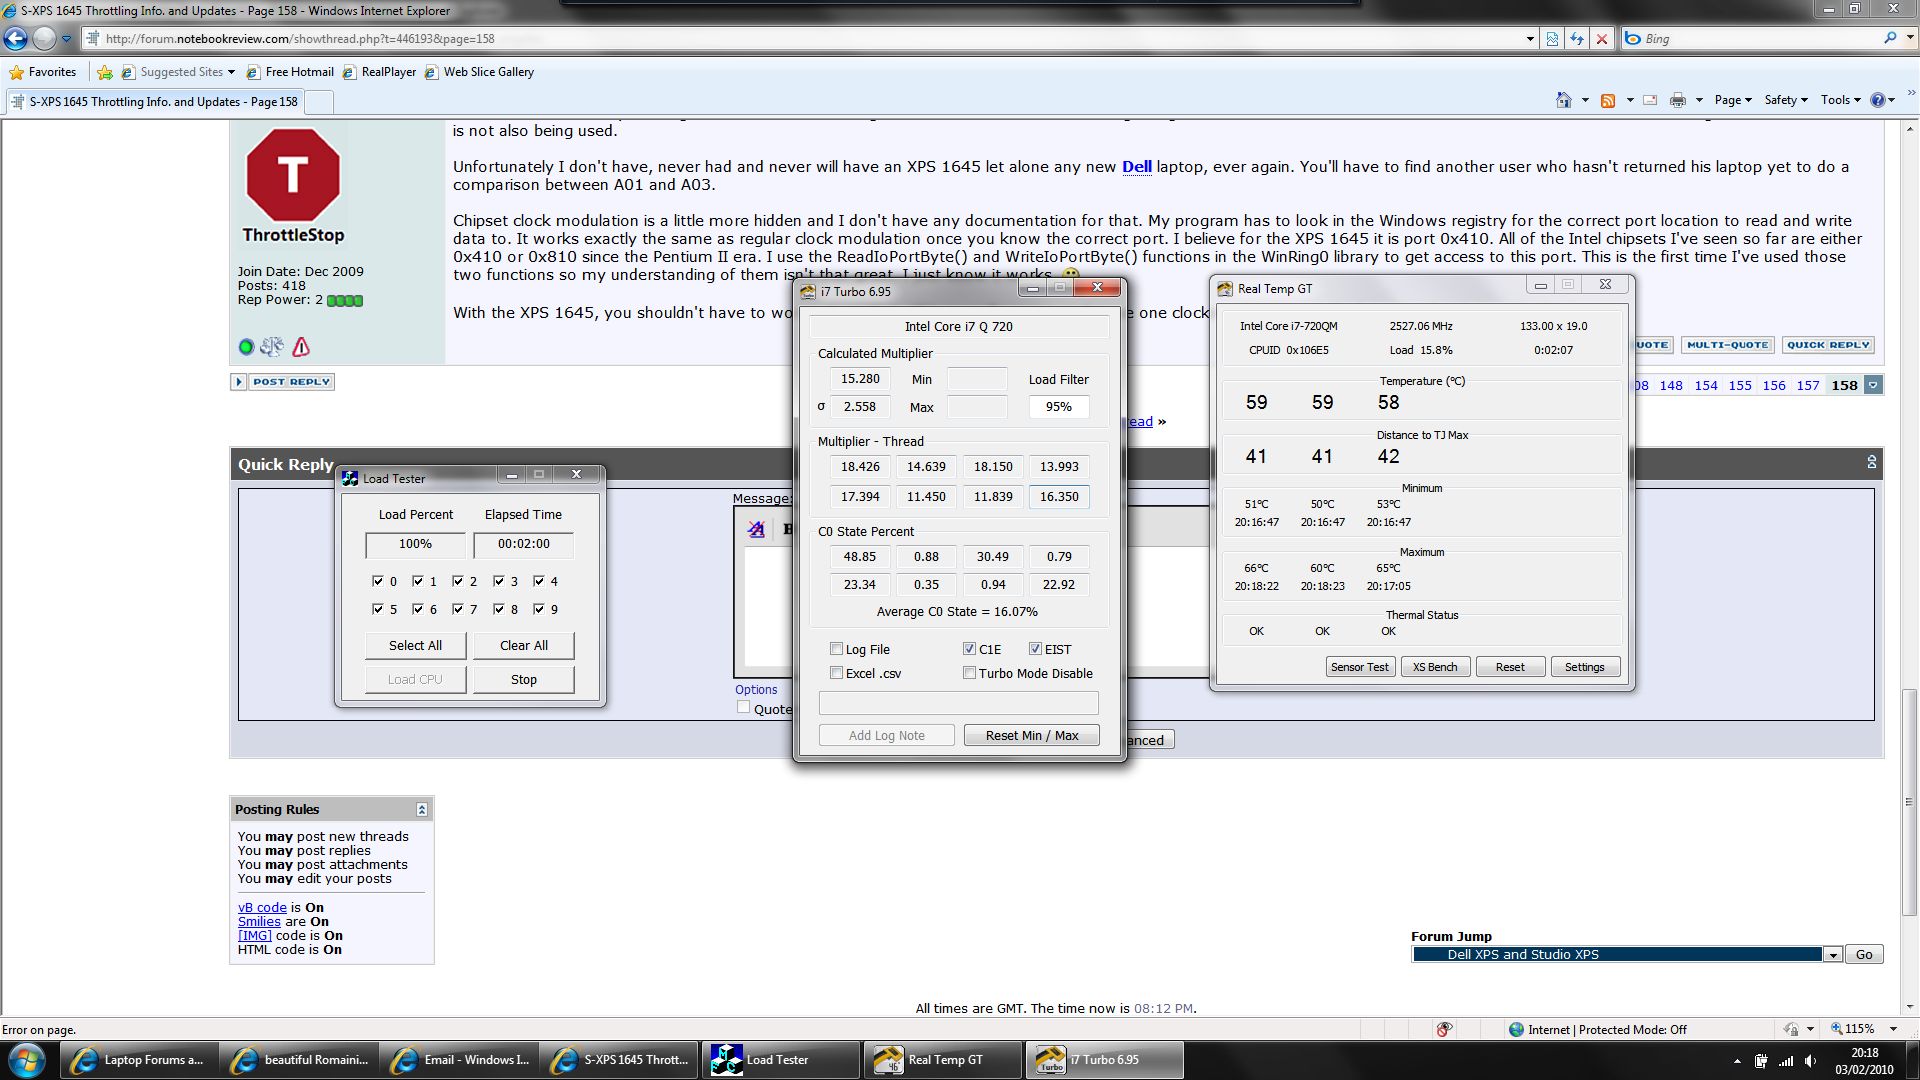Open the Safety menu
The height and width of the screenshot is (1080, 1920).
point(1785,100)
